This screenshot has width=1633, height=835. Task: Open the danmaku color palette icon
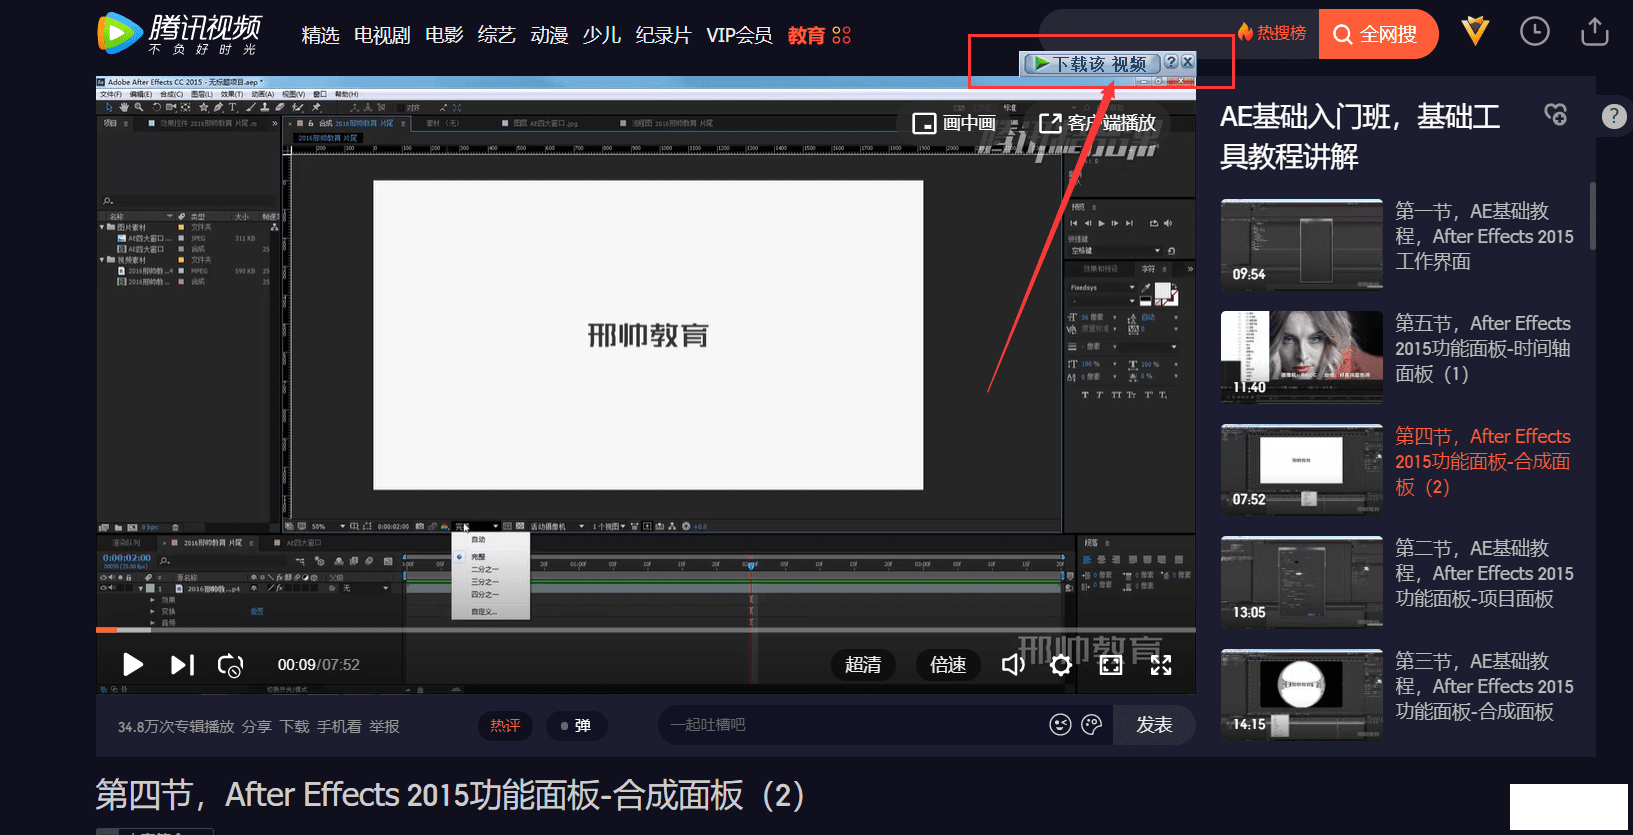1092,725
